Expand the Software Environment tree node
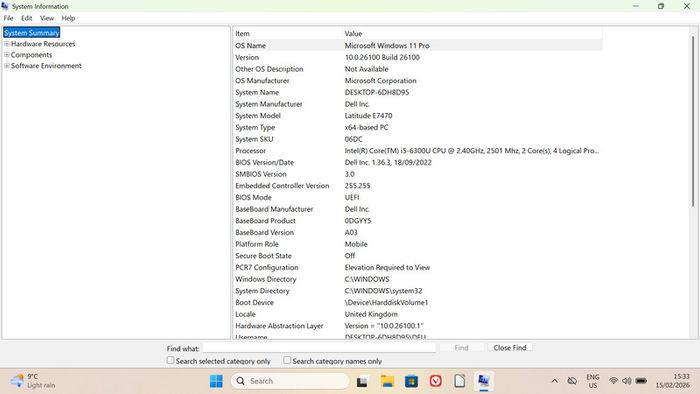 click(x=7, y=66)
